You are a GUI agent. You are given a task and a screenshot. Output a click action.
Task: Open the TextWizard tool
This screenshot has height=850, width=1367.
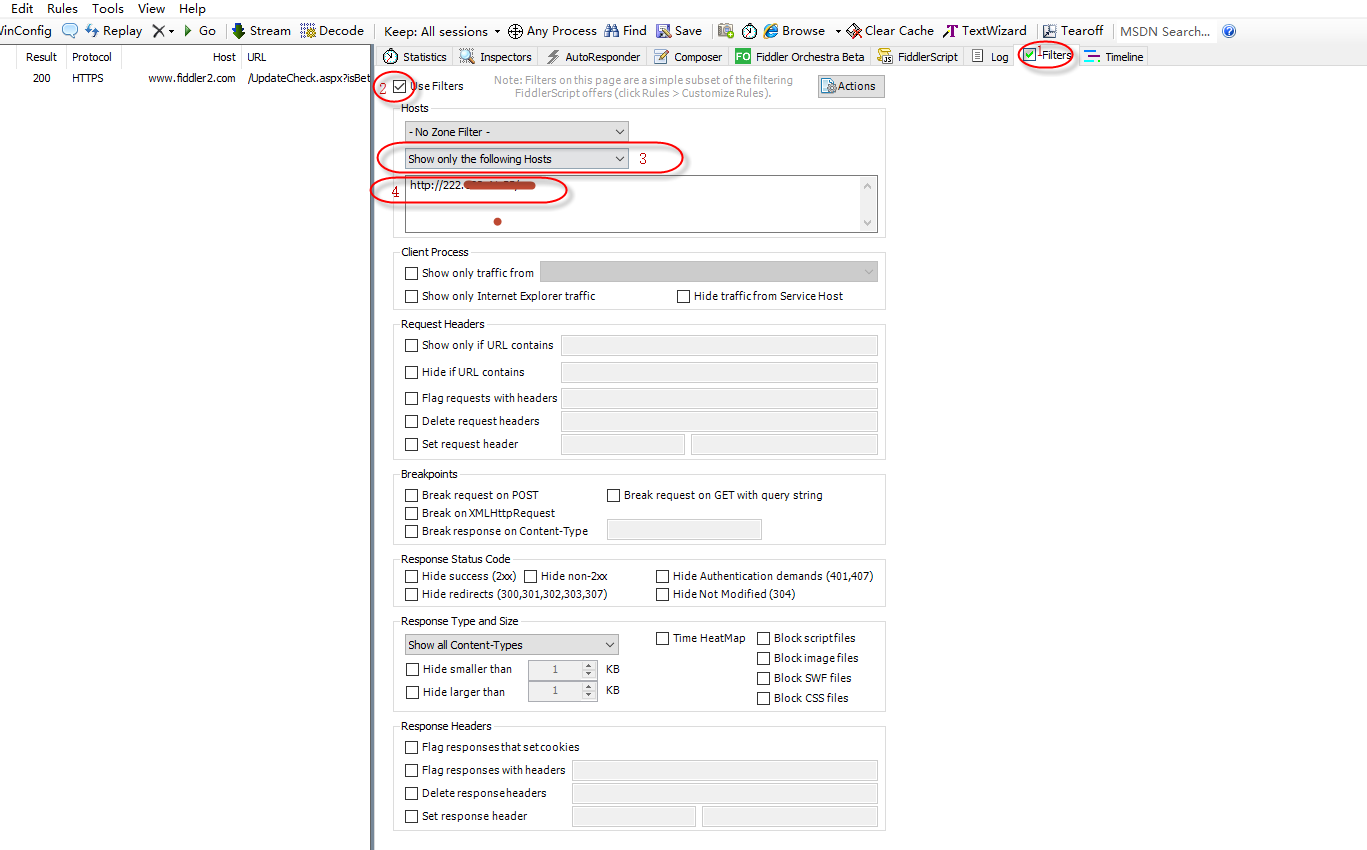pos(985,31)
